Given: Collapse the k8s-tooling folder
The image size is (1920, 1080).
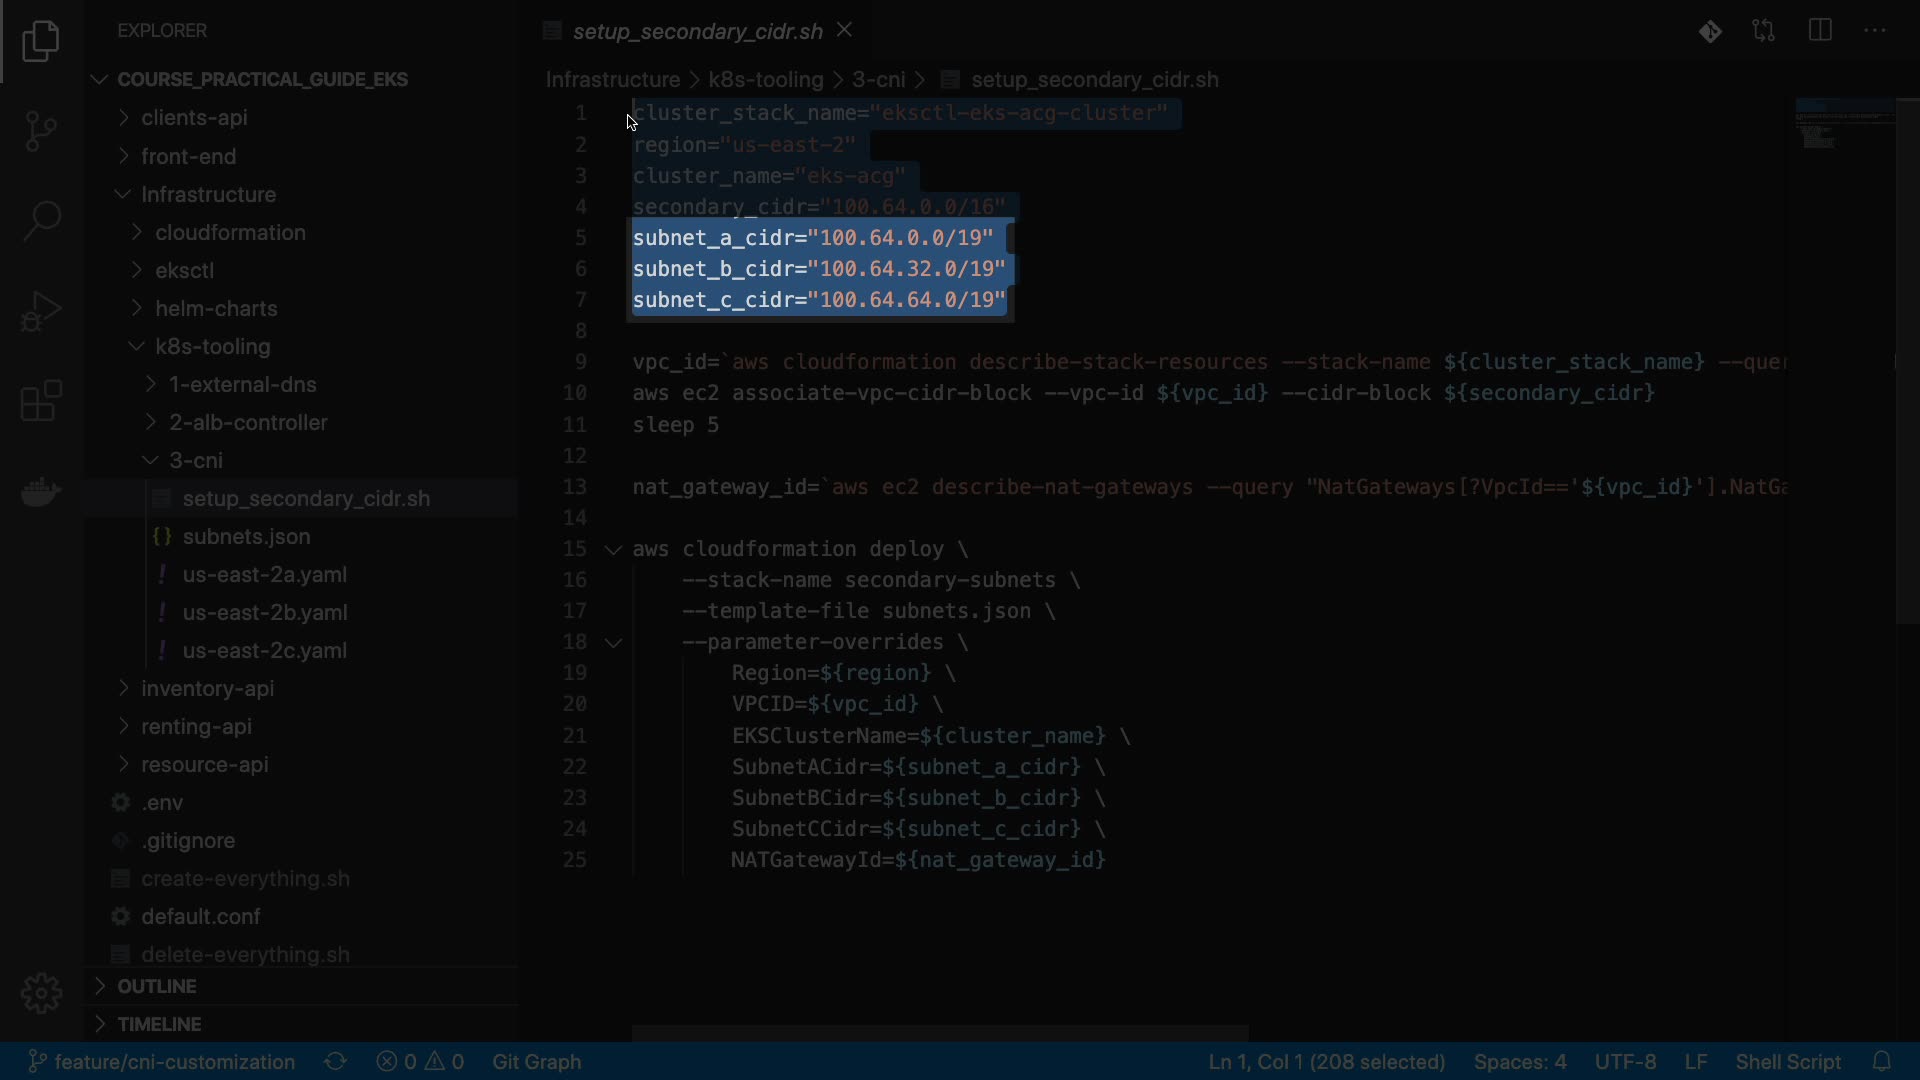Looking at the screenshot, I should coord(212,347).
